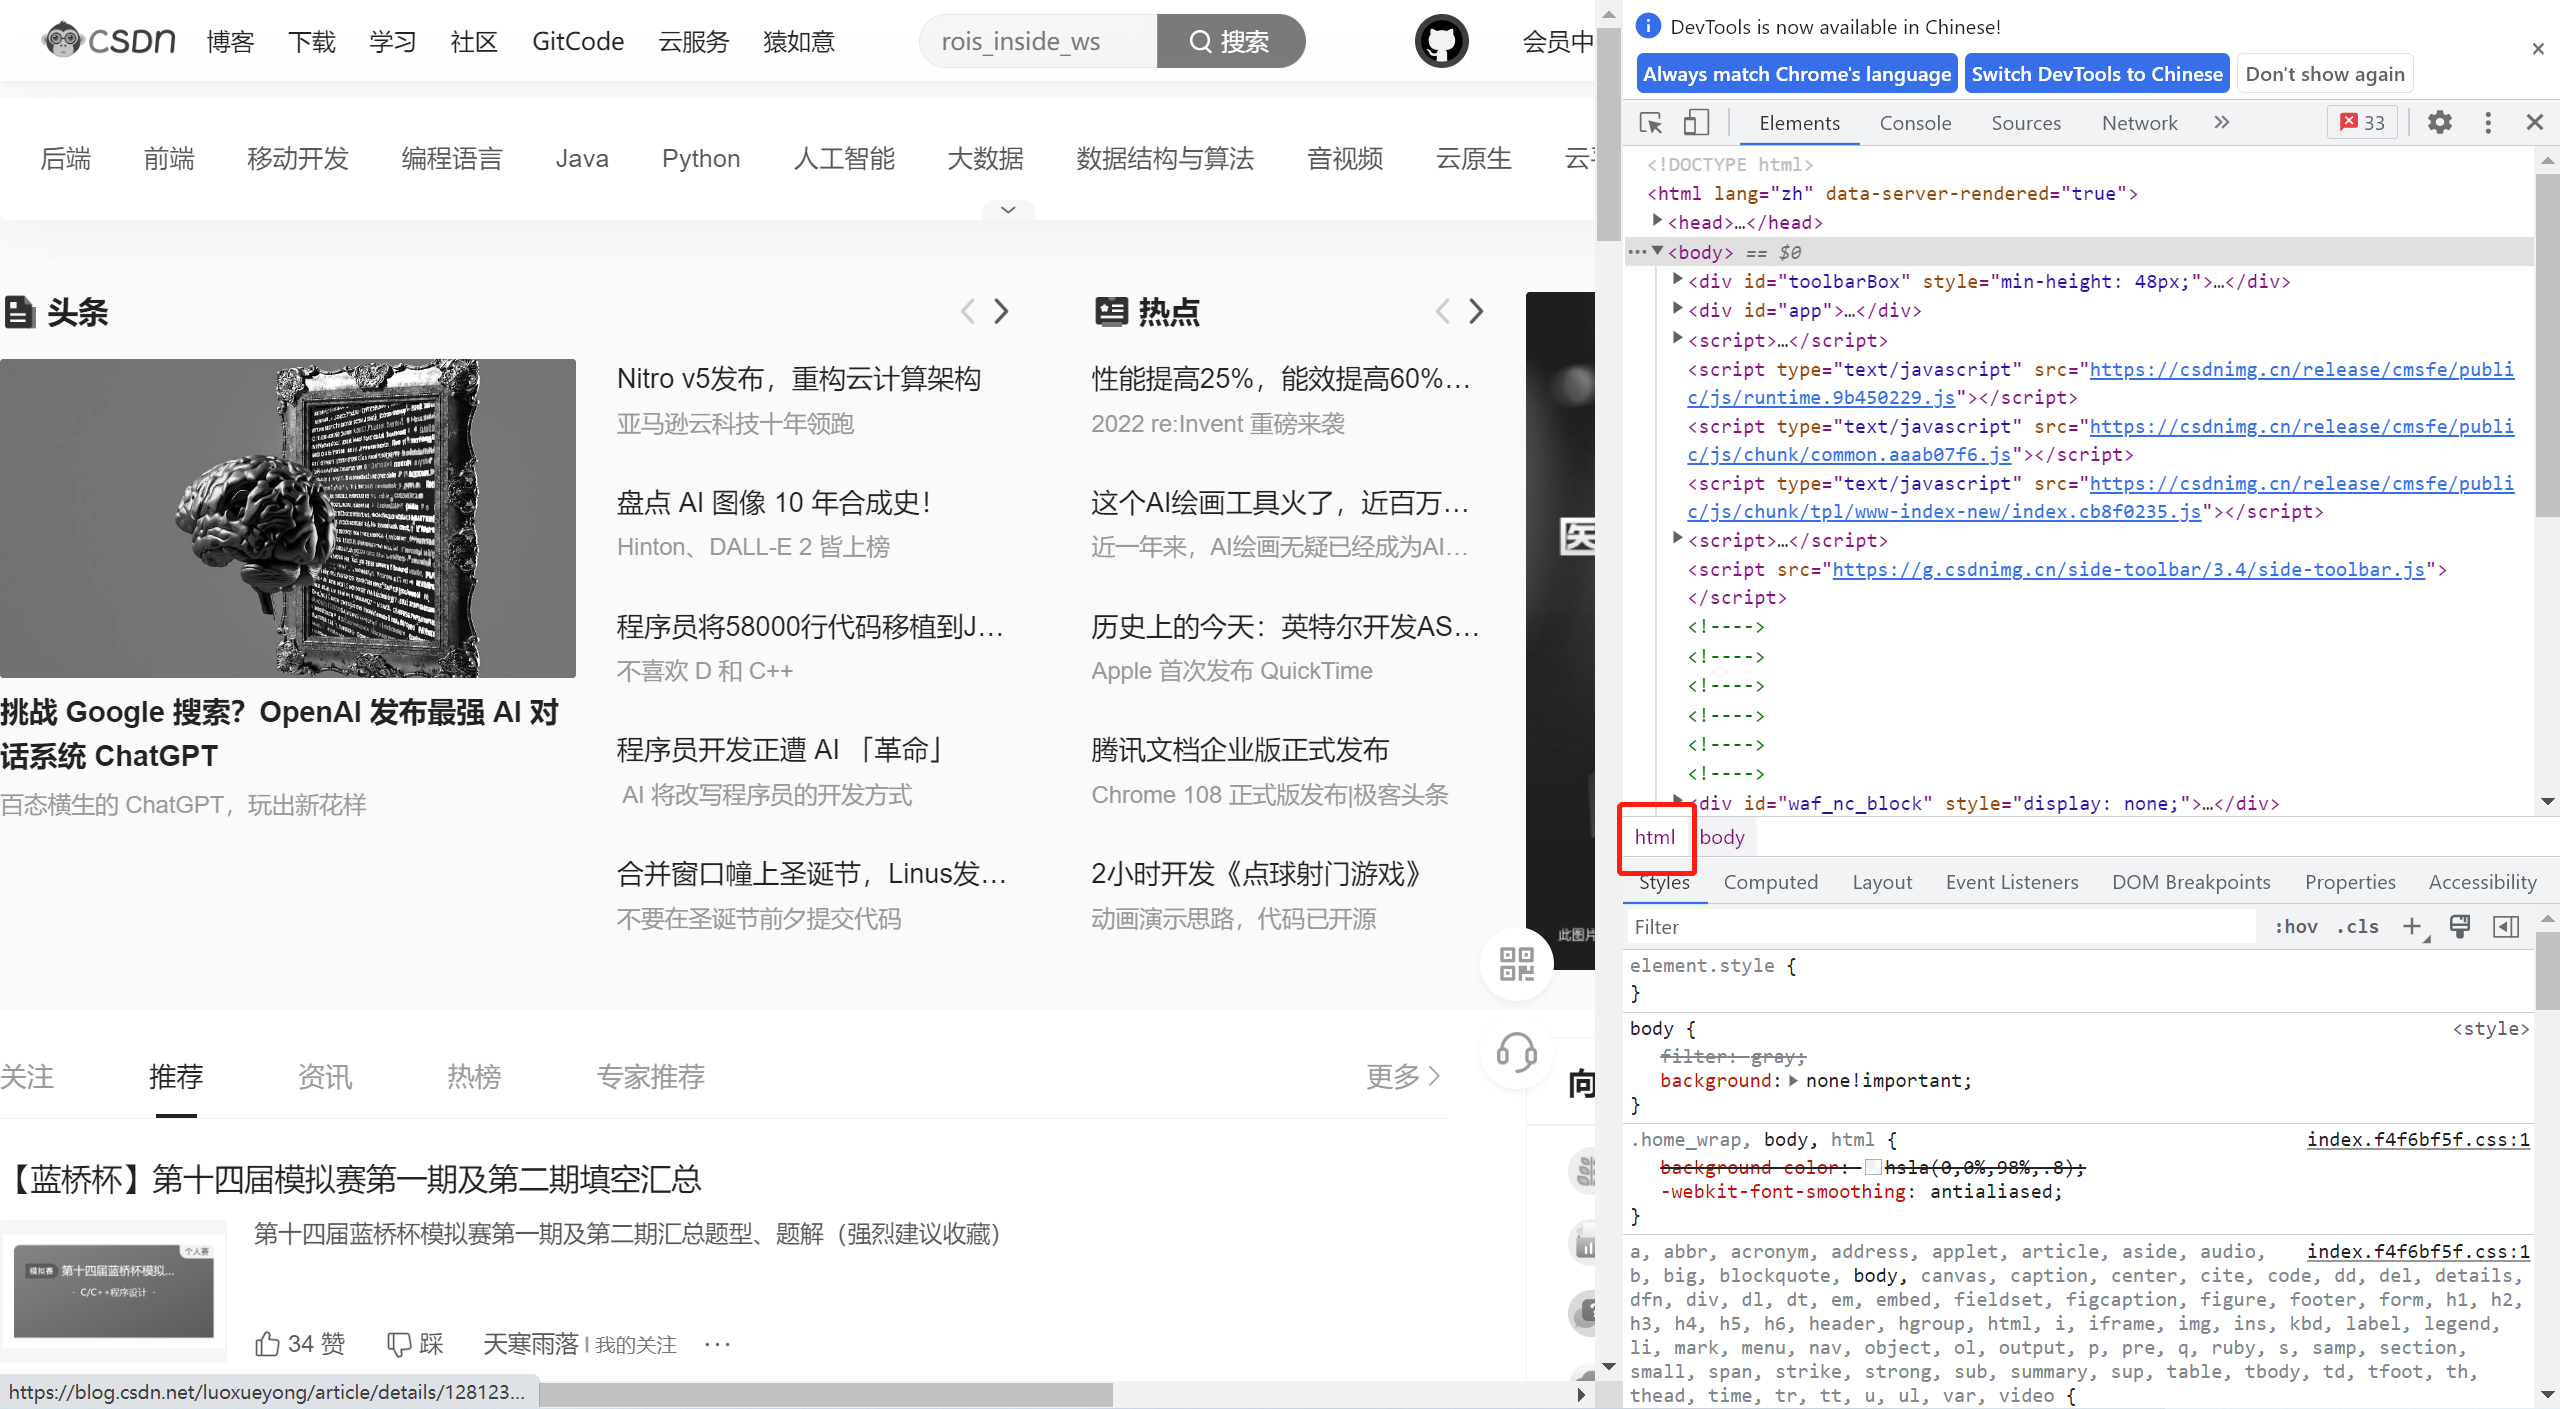2560x1409 pixels.
Task: Add a new style rule plus icon
Action: (x=2414, y=927)
